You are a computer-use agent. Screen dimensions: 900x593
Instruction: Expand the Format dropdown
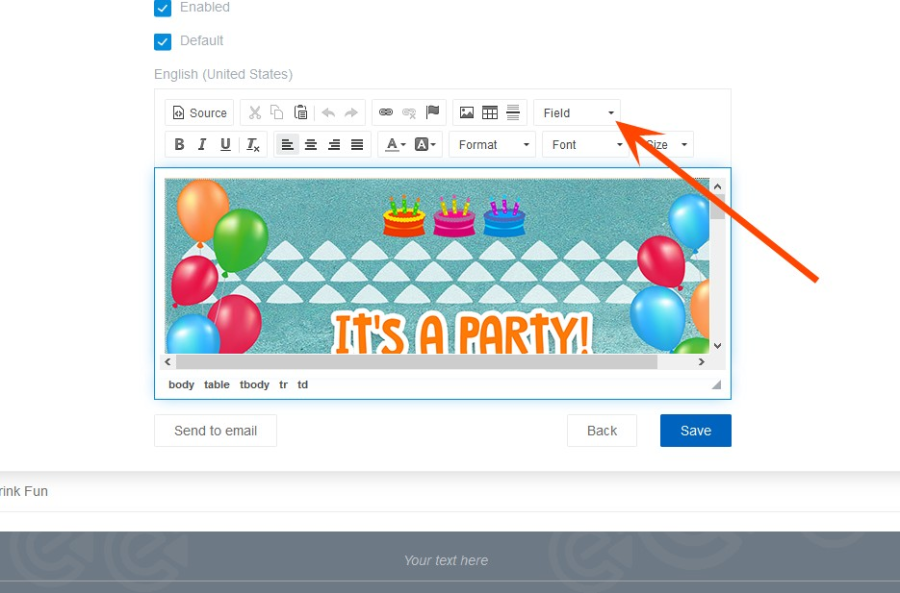pos(493,145)
